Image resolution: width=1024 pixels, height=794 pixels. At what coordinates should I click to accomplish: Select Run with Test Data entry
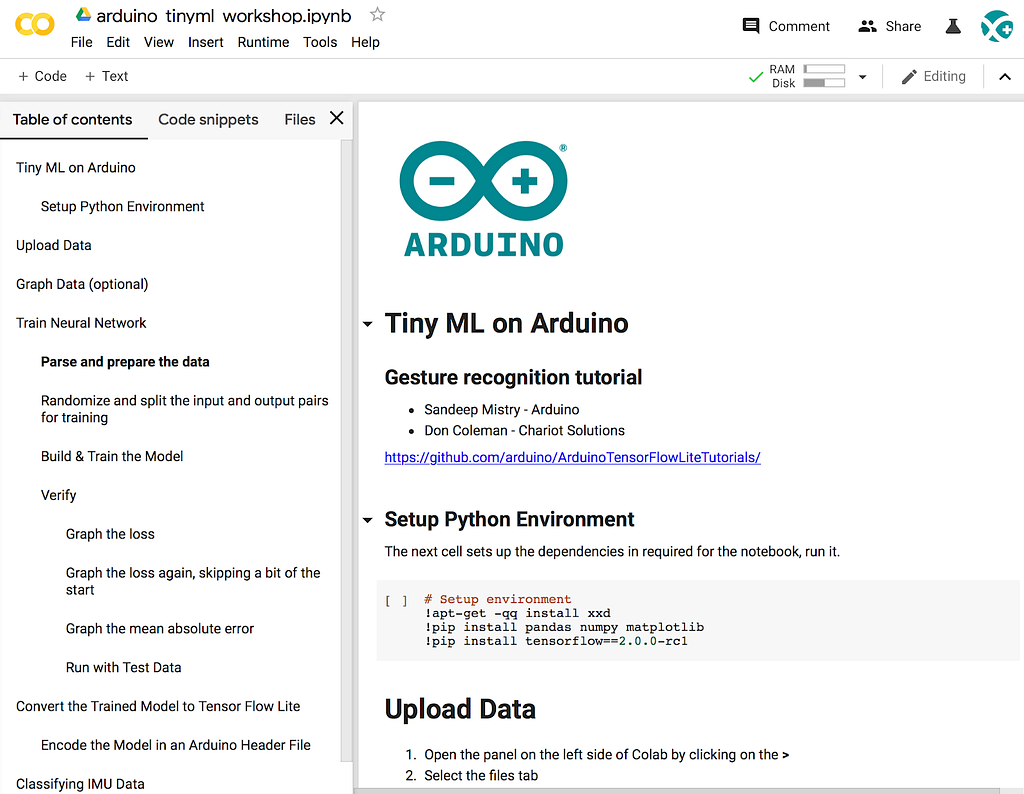123,667
